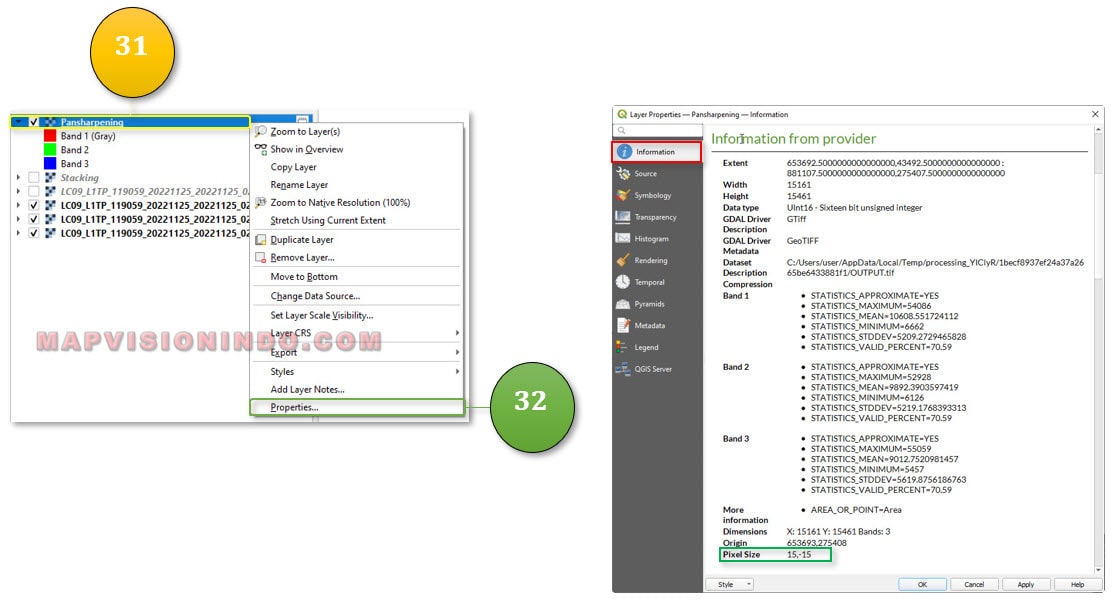Image resolution: width=1114 pixels, height=605 pixels.
Task: Expand the Stacking layer tree
Action: (19, 177)
